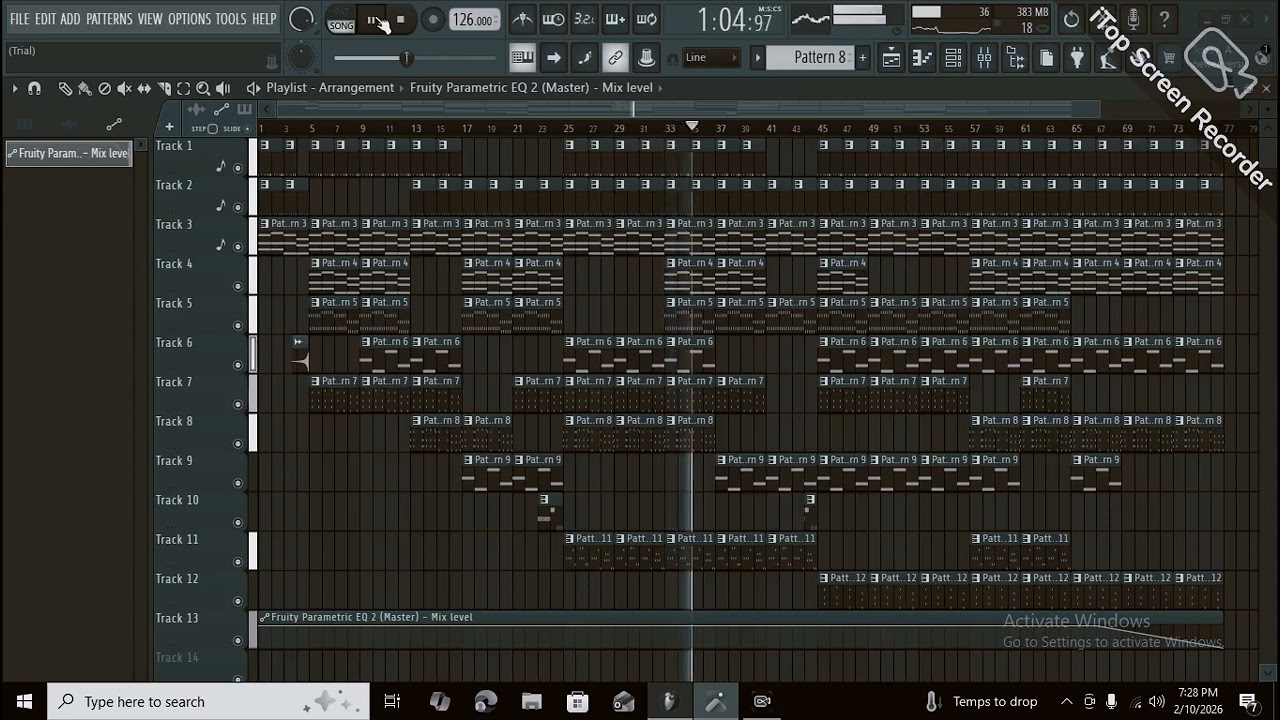Select the playlist Draw pencil tool
The image size is (1280, 720).
click(x=65, y=88)
